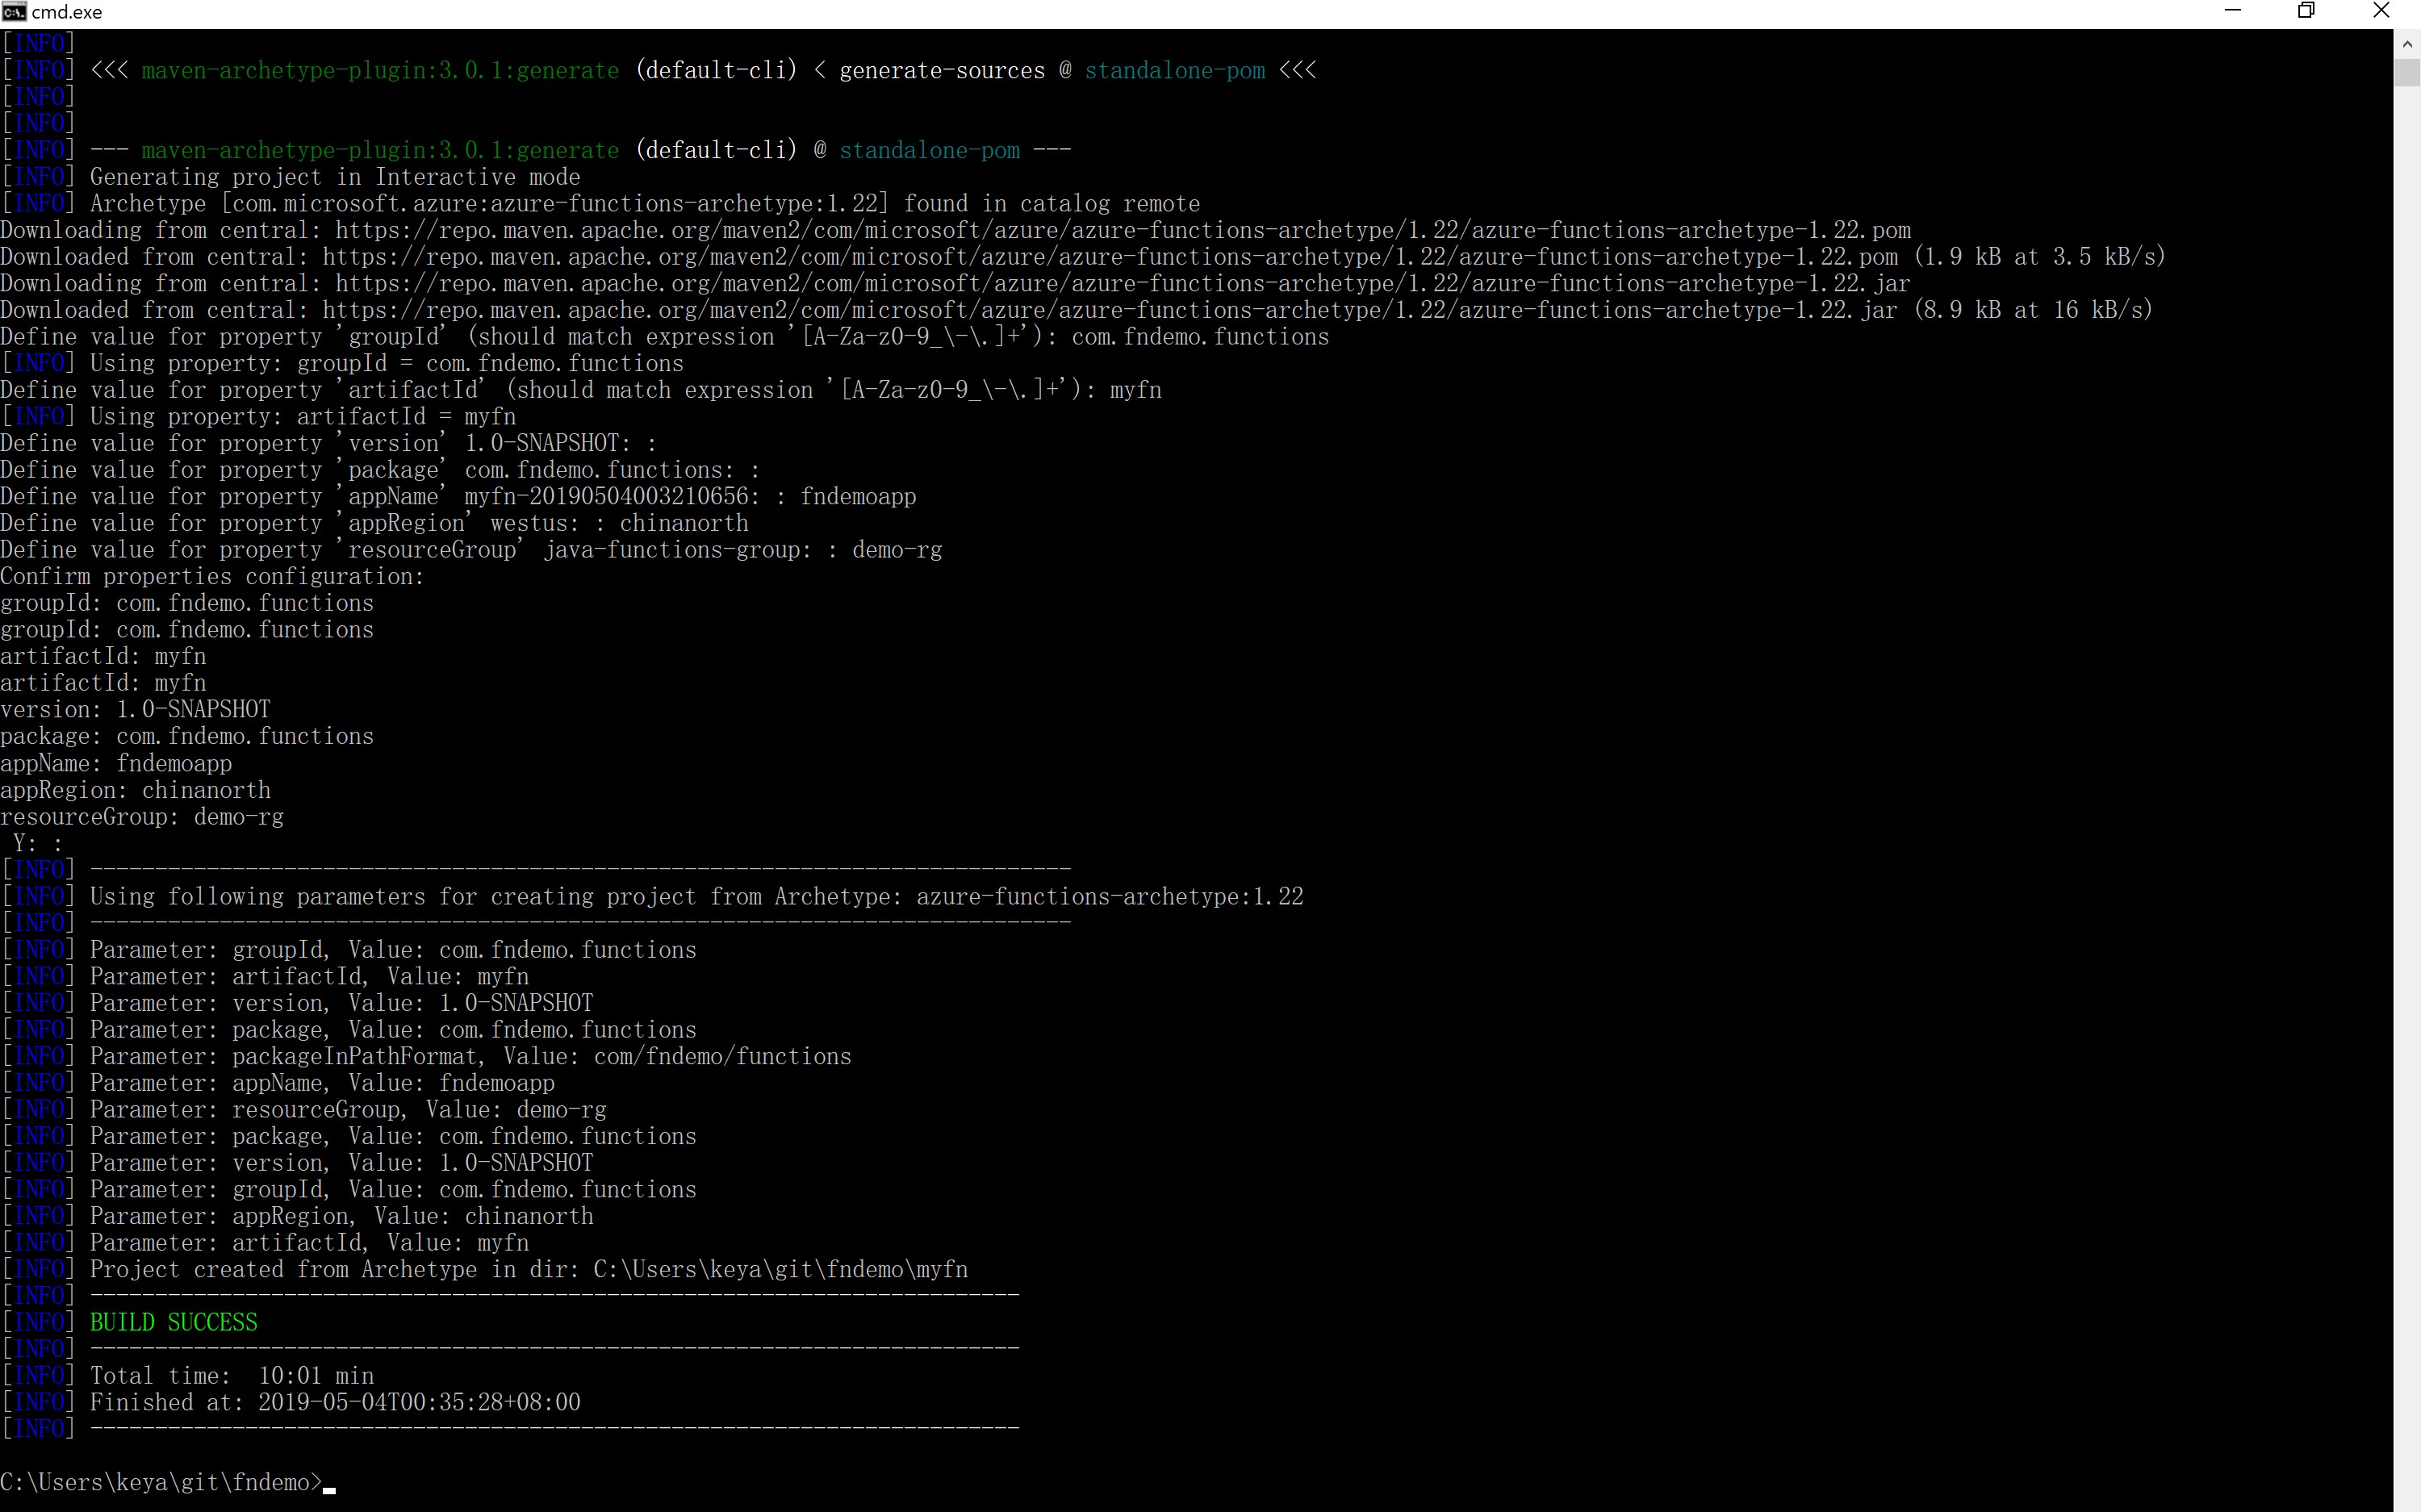Viewport: 2421px width, 1512px height.
Task: Click the 'appName: fndemoapp' line
Action: point(116,763)
